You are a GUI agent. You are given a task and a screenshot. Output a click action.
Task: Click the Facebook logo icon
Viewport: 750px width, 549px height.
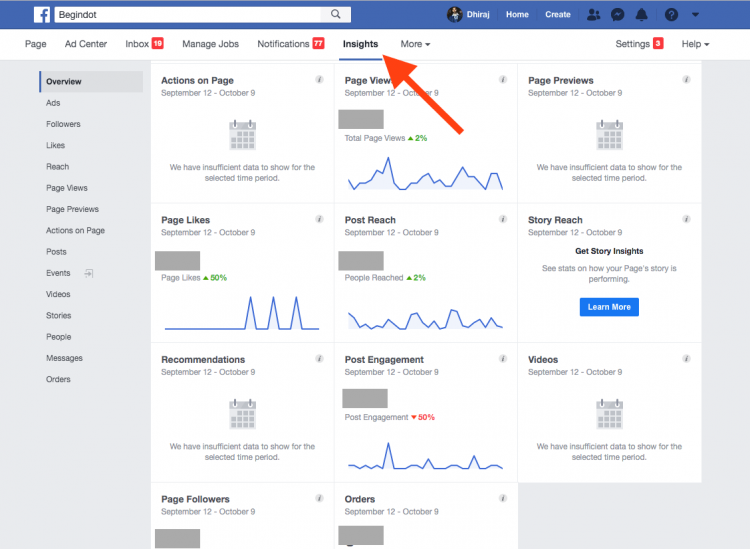[x=42, y=15]
